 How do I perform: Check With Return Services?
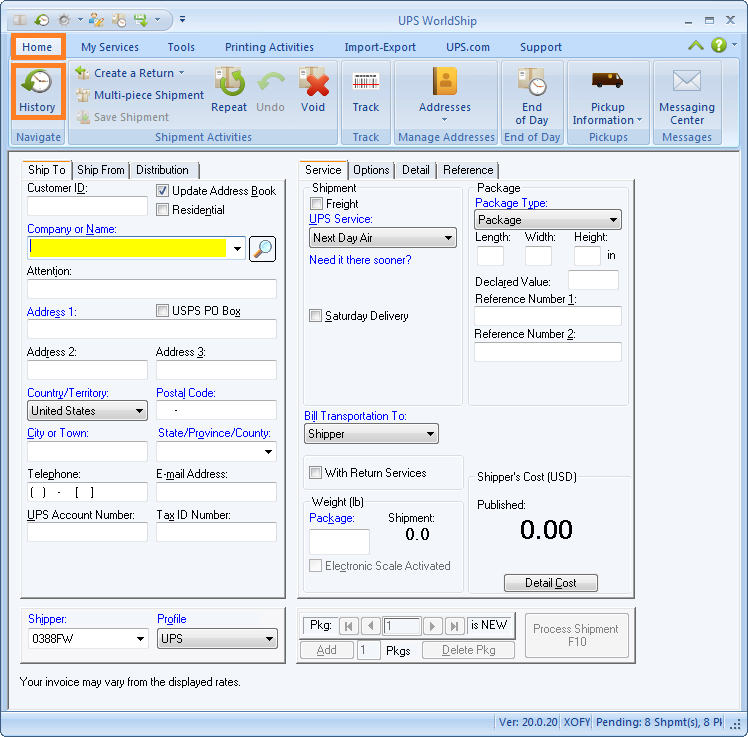315,473
